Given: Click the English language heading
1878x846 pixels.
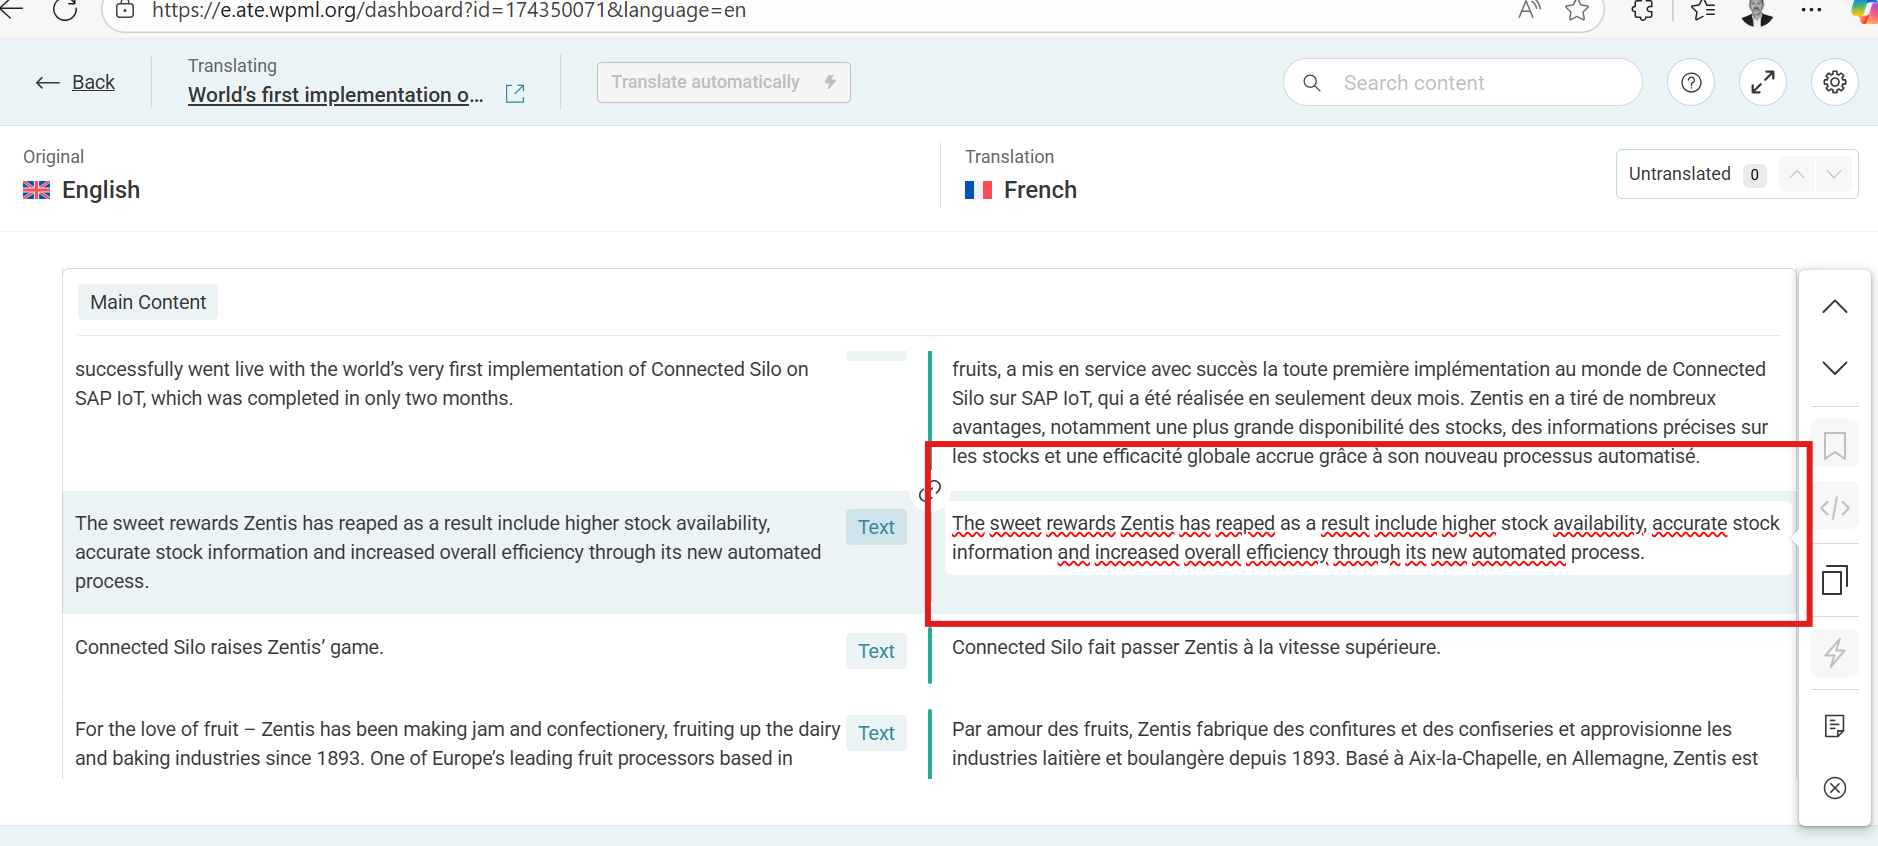Looking at the screenshot, I should pyautogui.click(x=101, y=190).
